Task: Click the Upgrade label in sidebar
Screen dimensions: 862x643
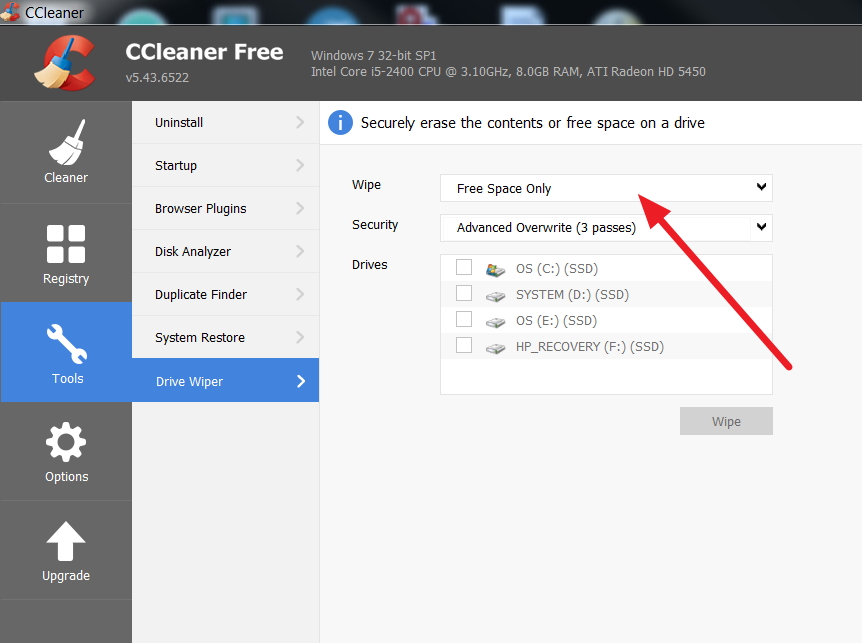Action: pyautogui.click(x=66, y=575)
